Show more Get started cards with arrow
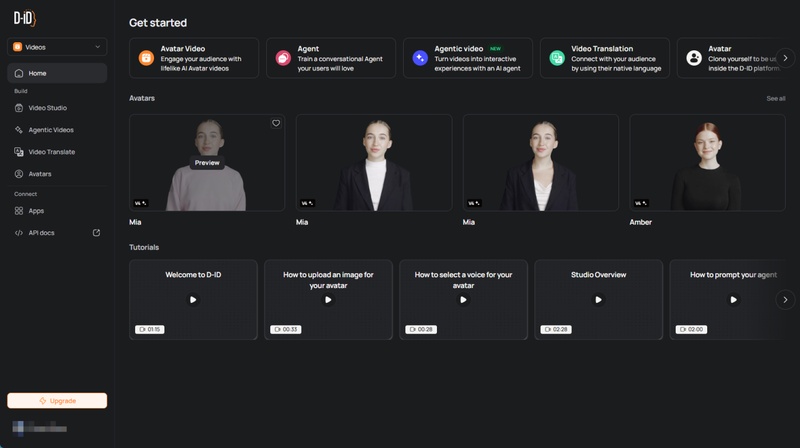Image resolution: width=800 pixels, height=448 pixels. click(785, 58)
